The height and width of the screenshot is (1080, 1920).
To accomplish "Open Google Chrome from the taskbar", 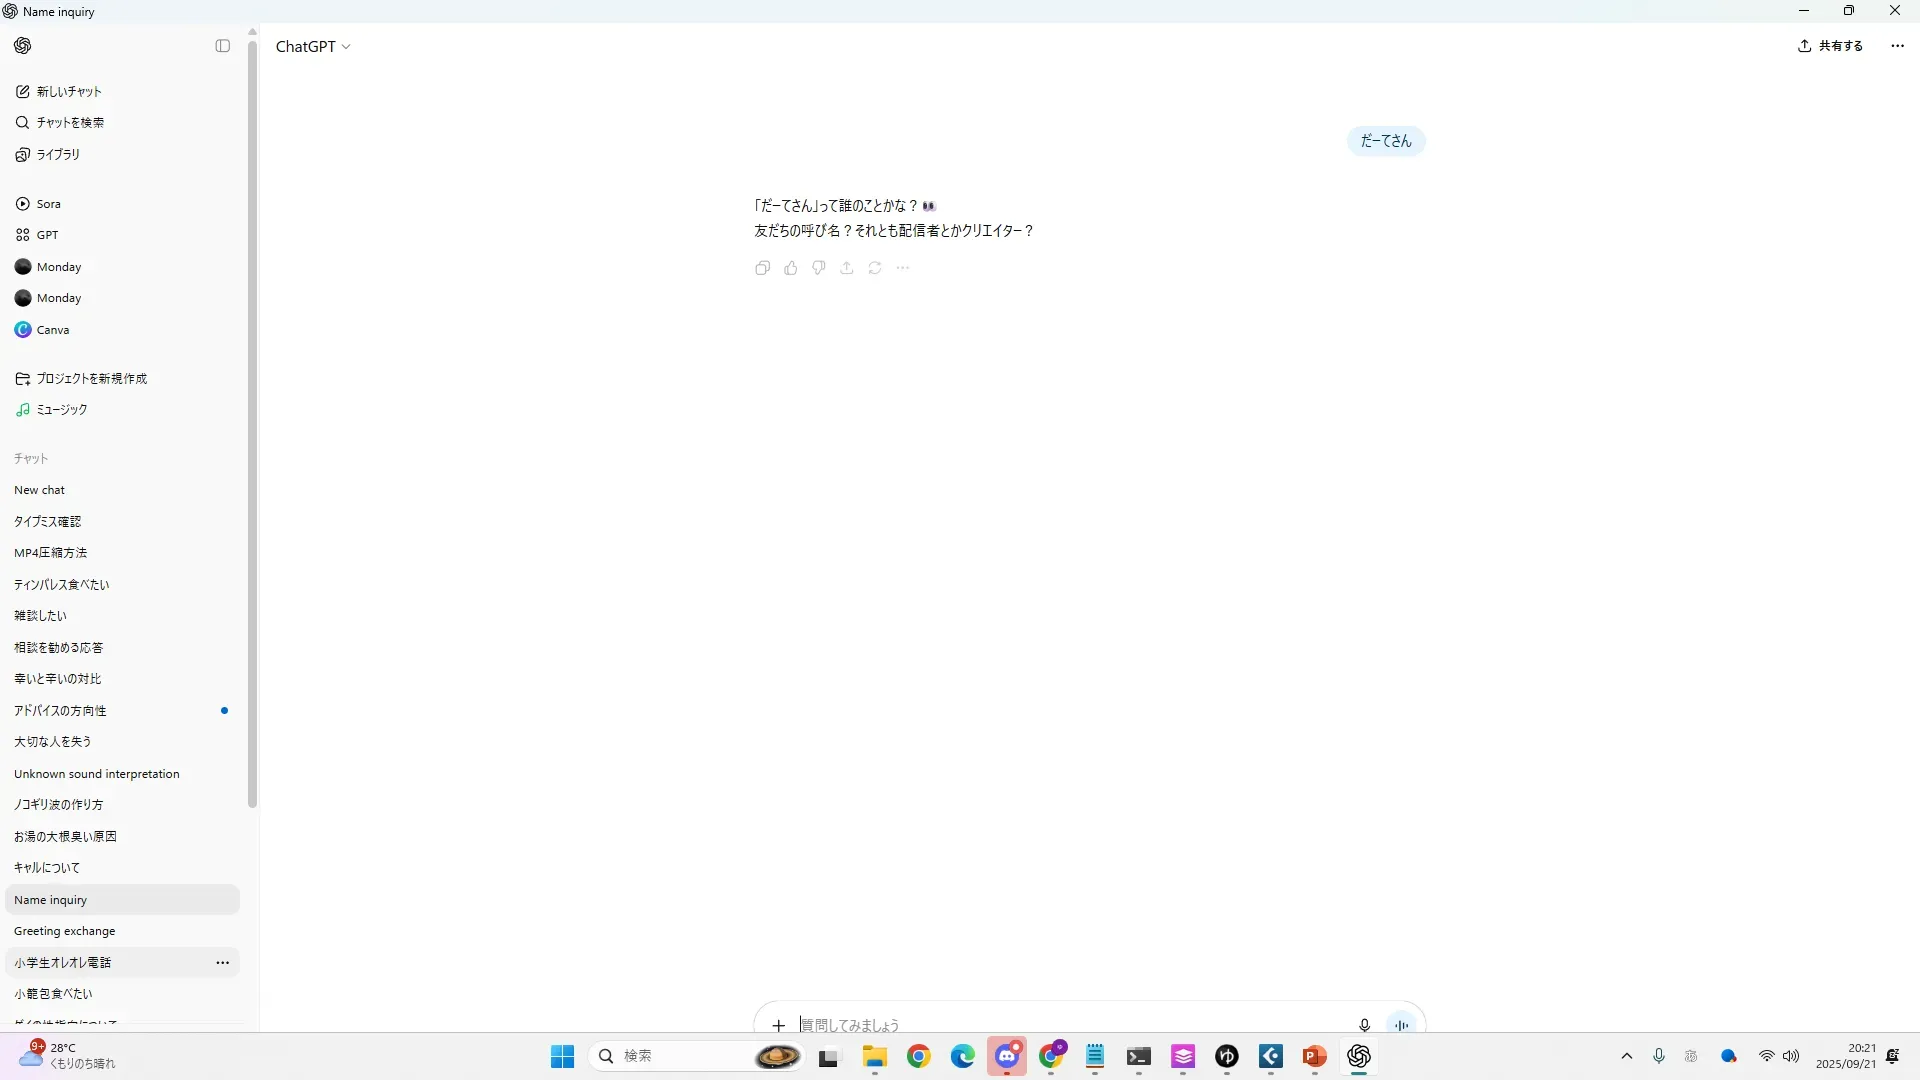I will [918, 1057].
